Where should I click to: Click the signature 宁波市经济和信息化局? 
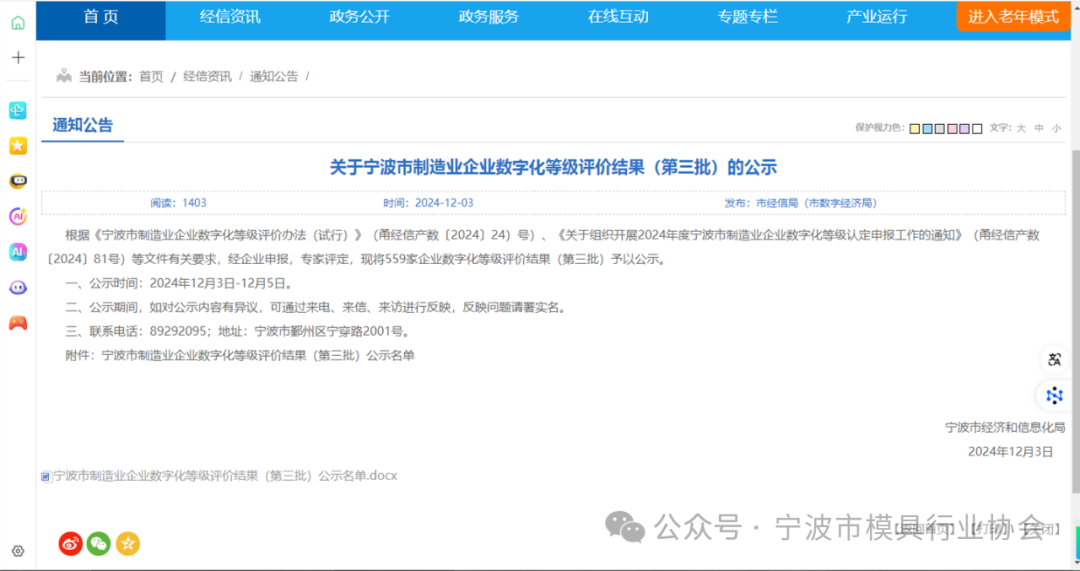click(1005, 428)
